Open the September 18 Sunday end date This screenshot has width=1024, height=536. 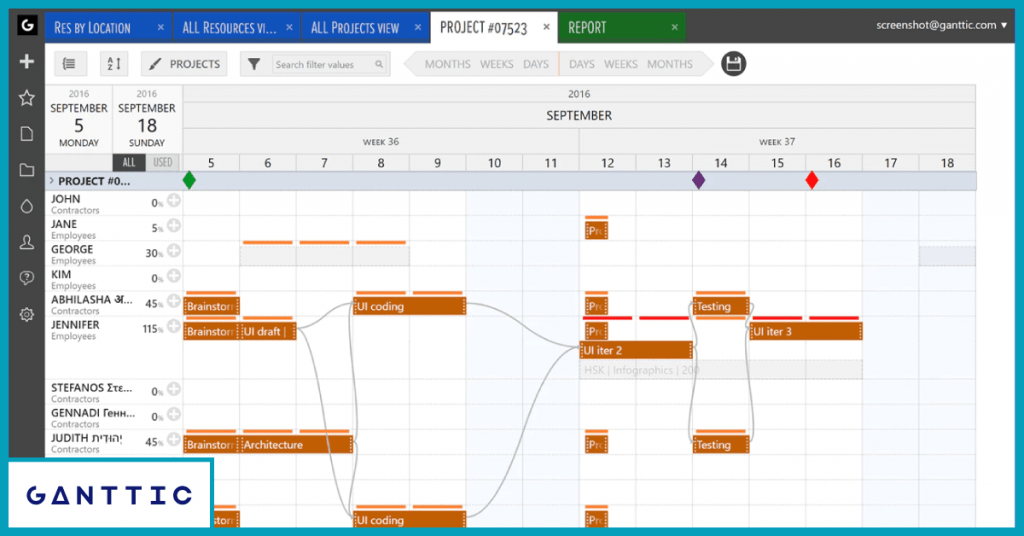tap(147, 119)
